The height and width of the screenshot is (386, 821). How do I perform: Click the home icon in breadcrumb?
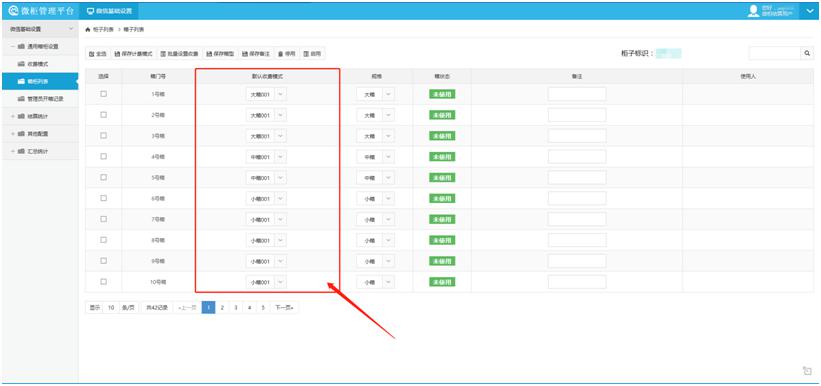87,29
